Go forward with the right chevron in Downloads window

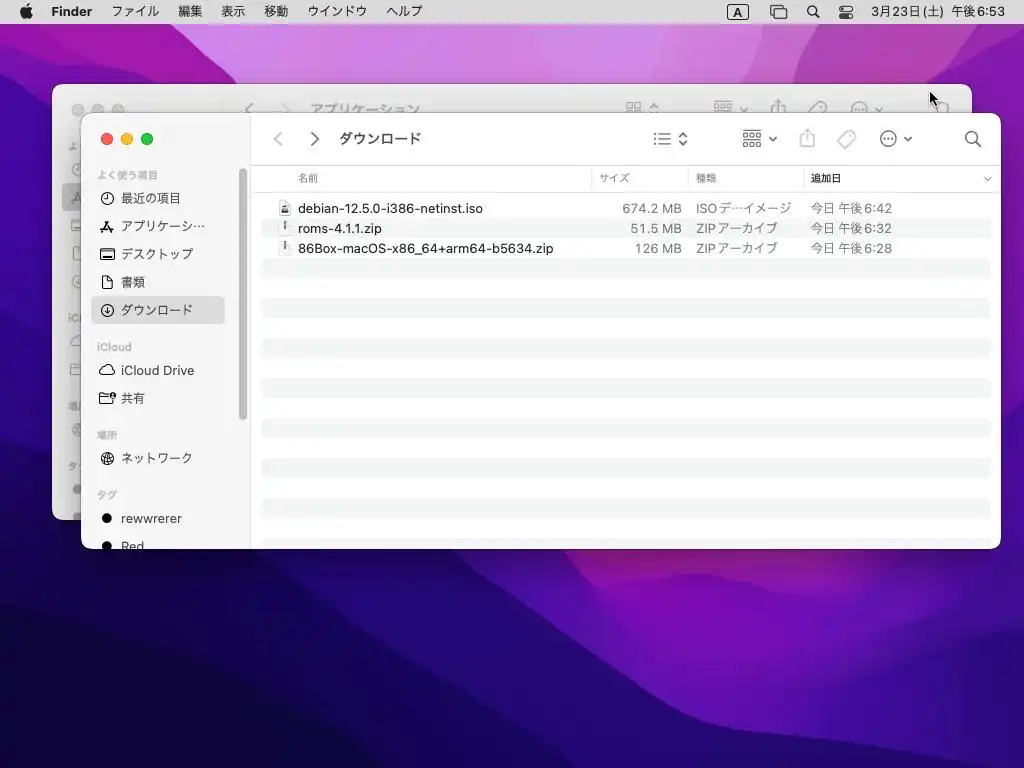(x=314, y=138)
